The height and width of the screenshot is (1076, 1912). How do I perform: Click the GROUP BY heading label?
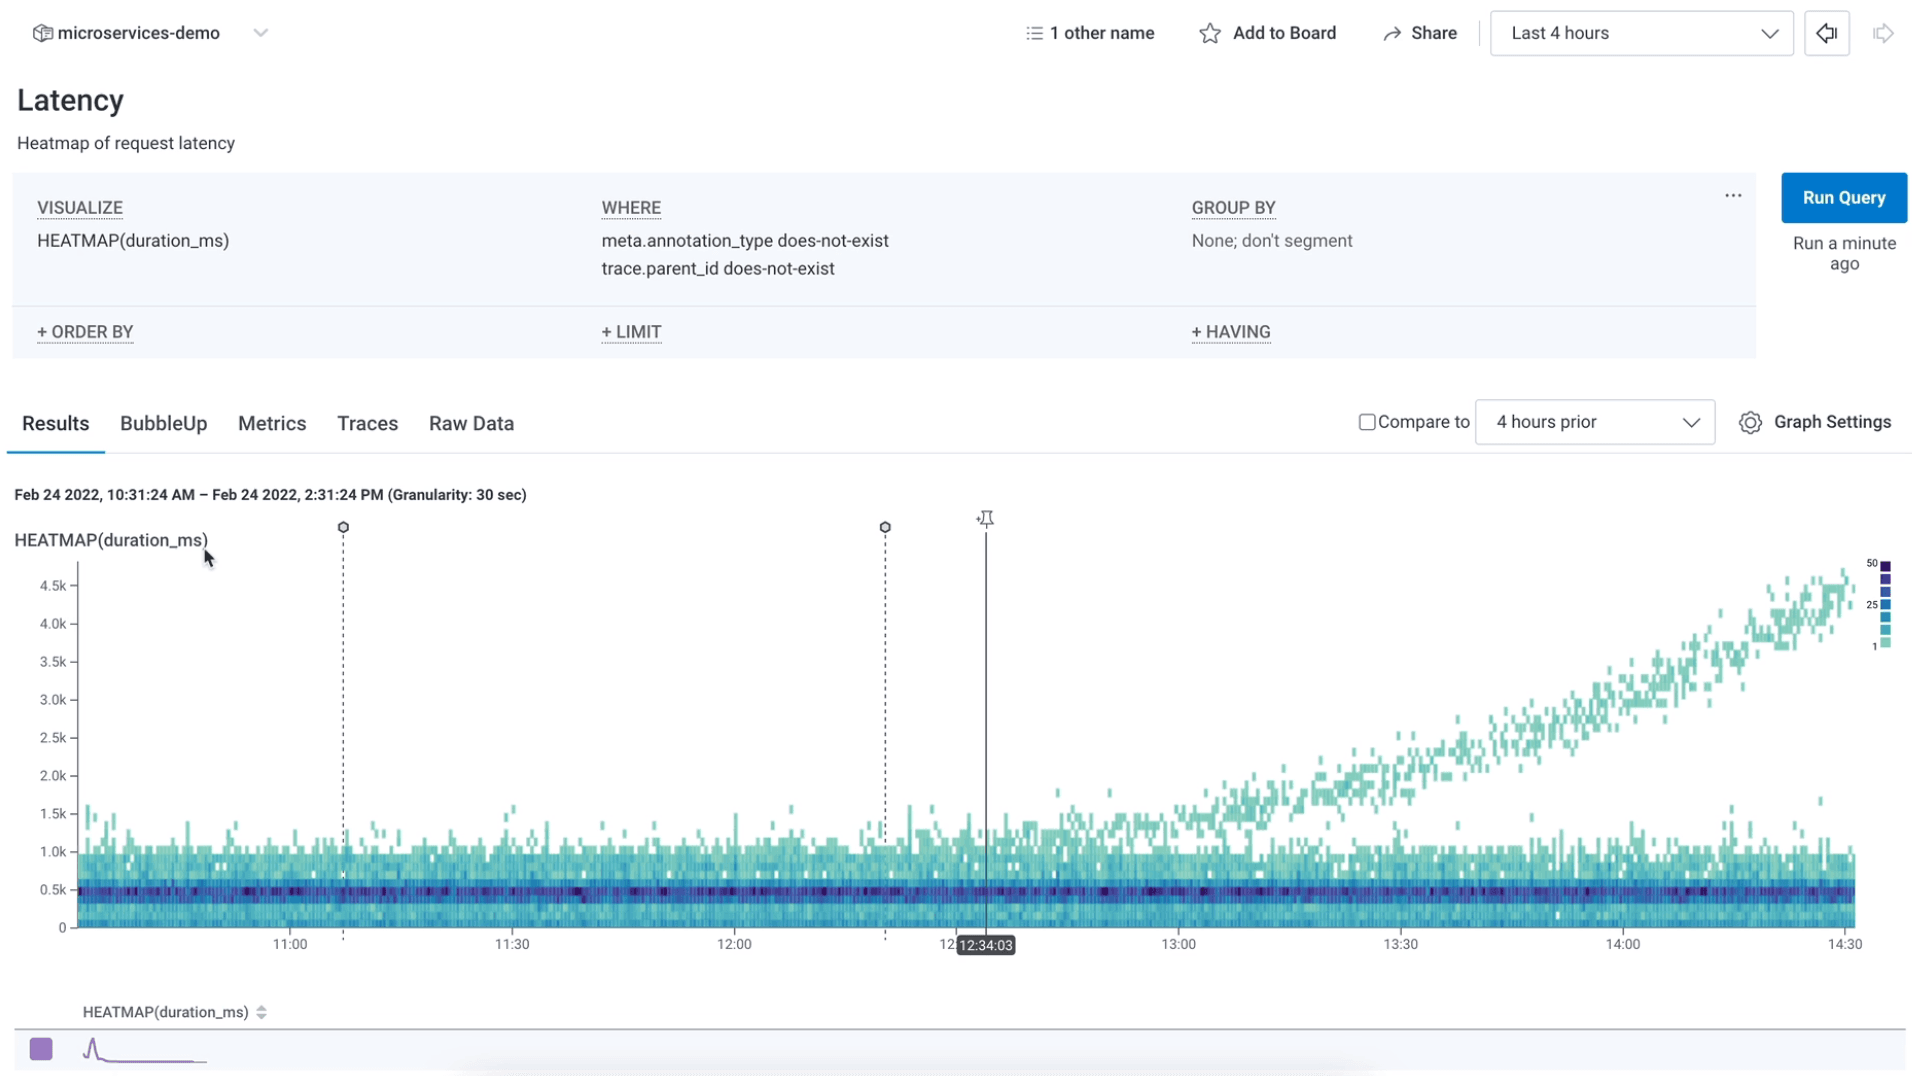tap(1233, 208)
